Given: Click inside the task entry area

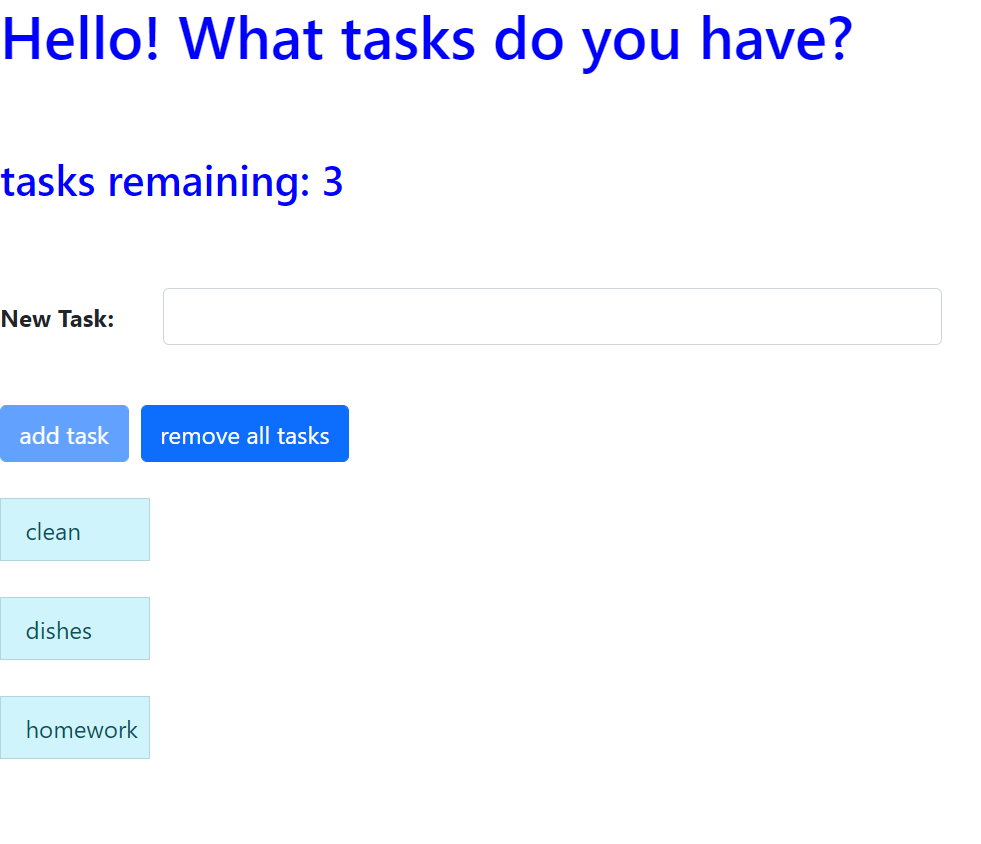Looking at the screenshot, I should coord(550,316).
